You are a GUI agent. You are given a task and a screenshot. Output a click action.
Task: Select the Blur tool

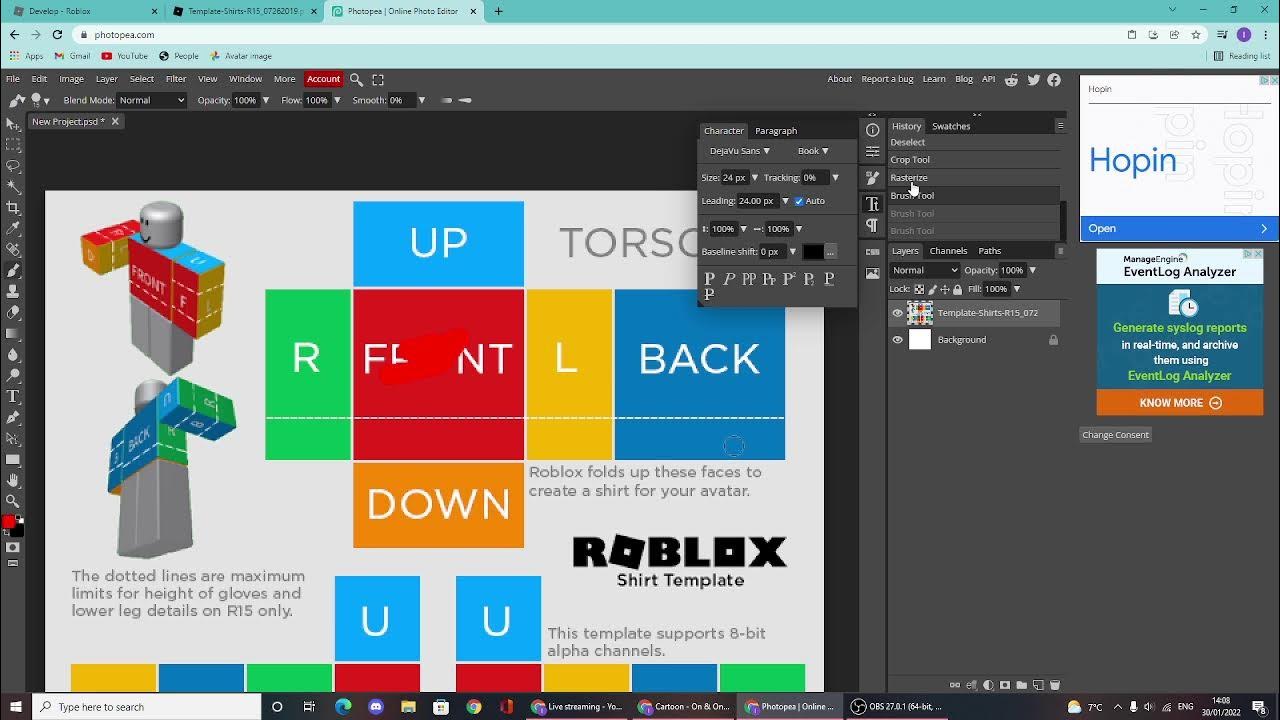13,355
